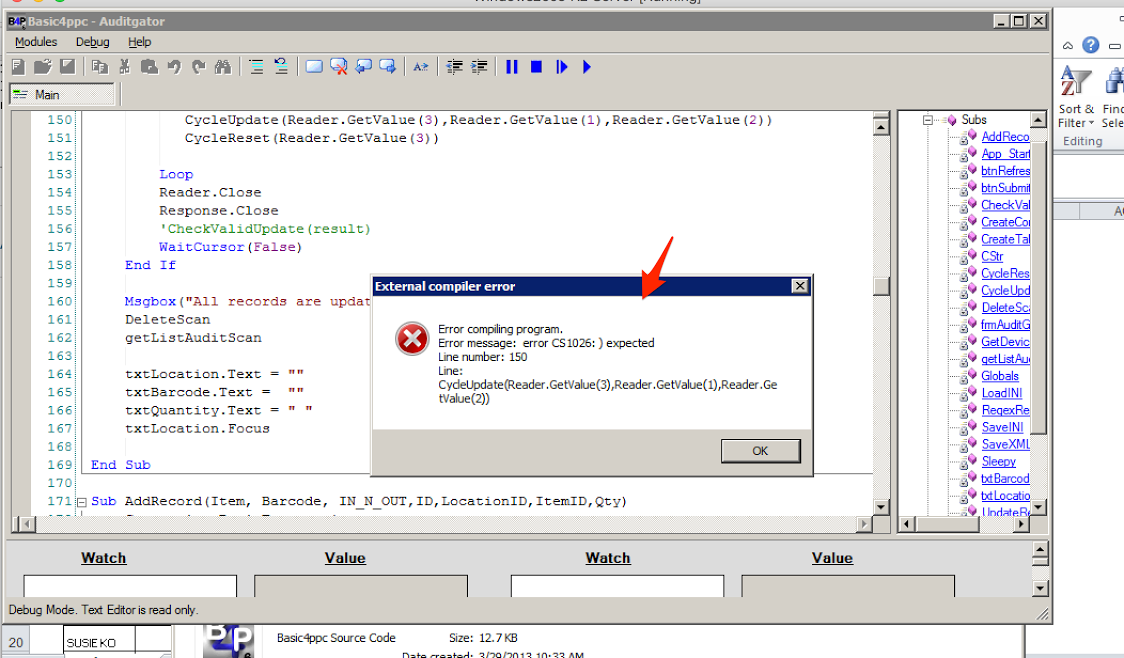Click the Undo arrow icon
This screenshot has width=1124, height=658.
(x=173, y=67)
